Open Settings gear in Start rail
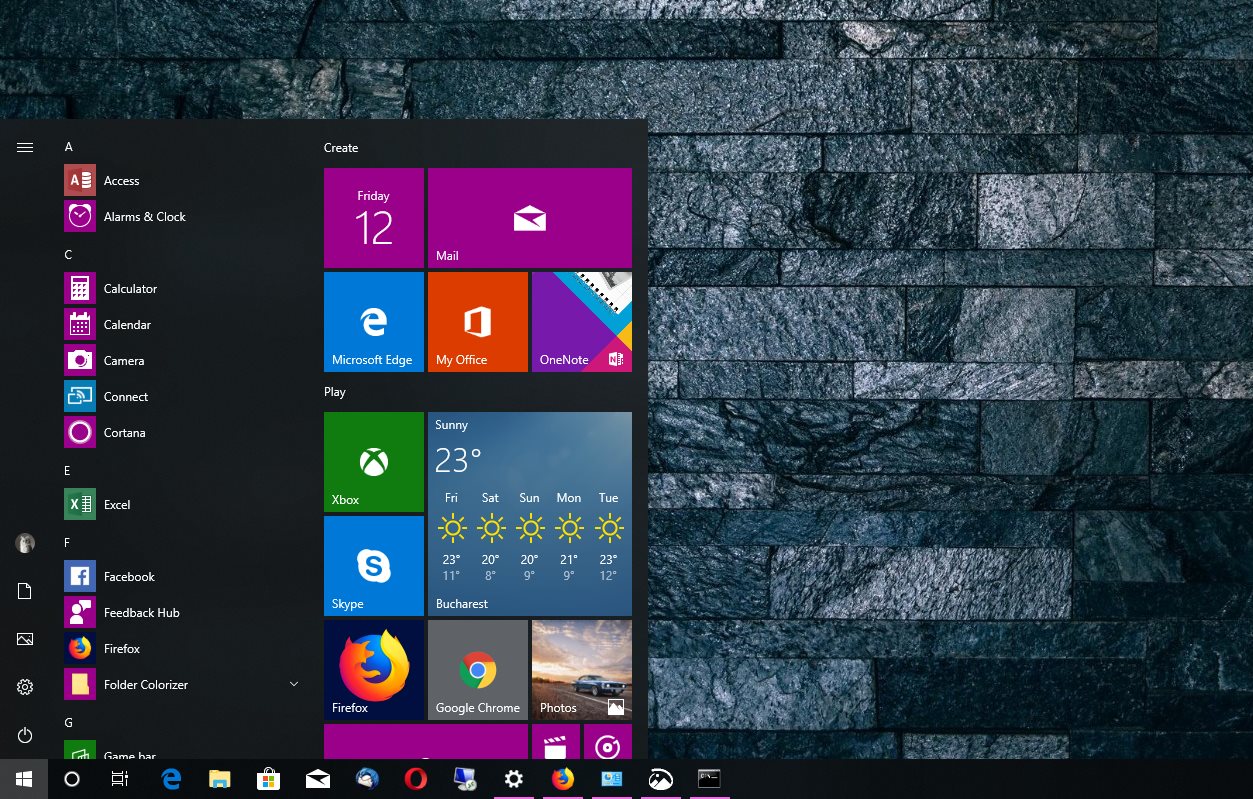Viewport: 1253px width, 799px height. click(25, 687)
